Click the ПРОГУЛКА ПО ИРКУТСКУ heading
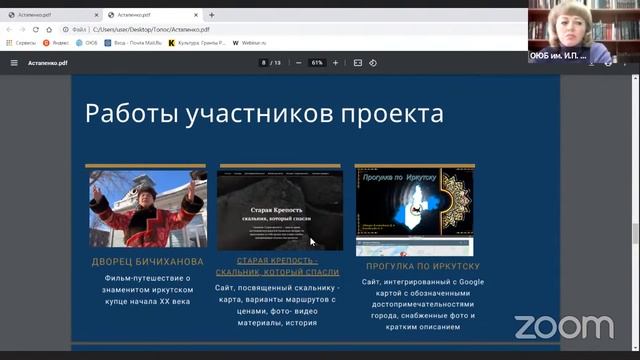This screenshot has width=640, height=360. (x=423, y=267)
